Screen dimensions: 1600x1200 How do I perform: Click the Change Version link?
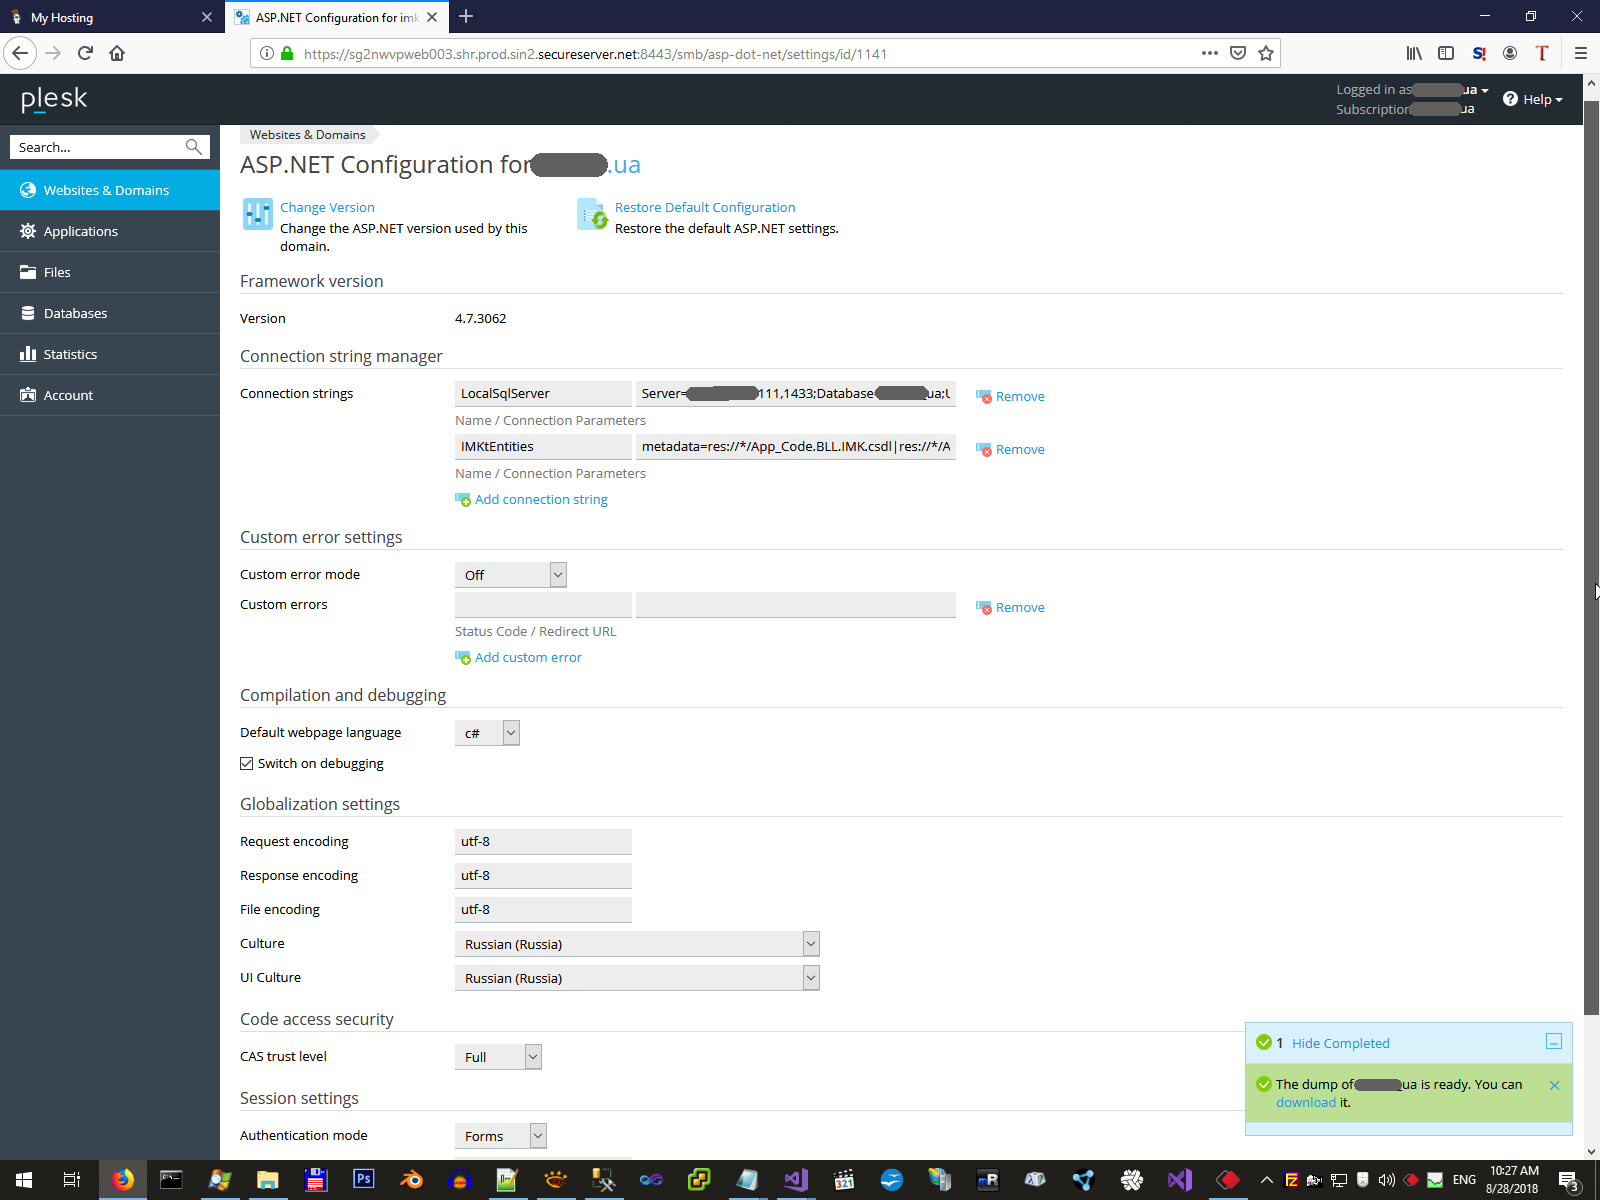[x=327, y=207]
